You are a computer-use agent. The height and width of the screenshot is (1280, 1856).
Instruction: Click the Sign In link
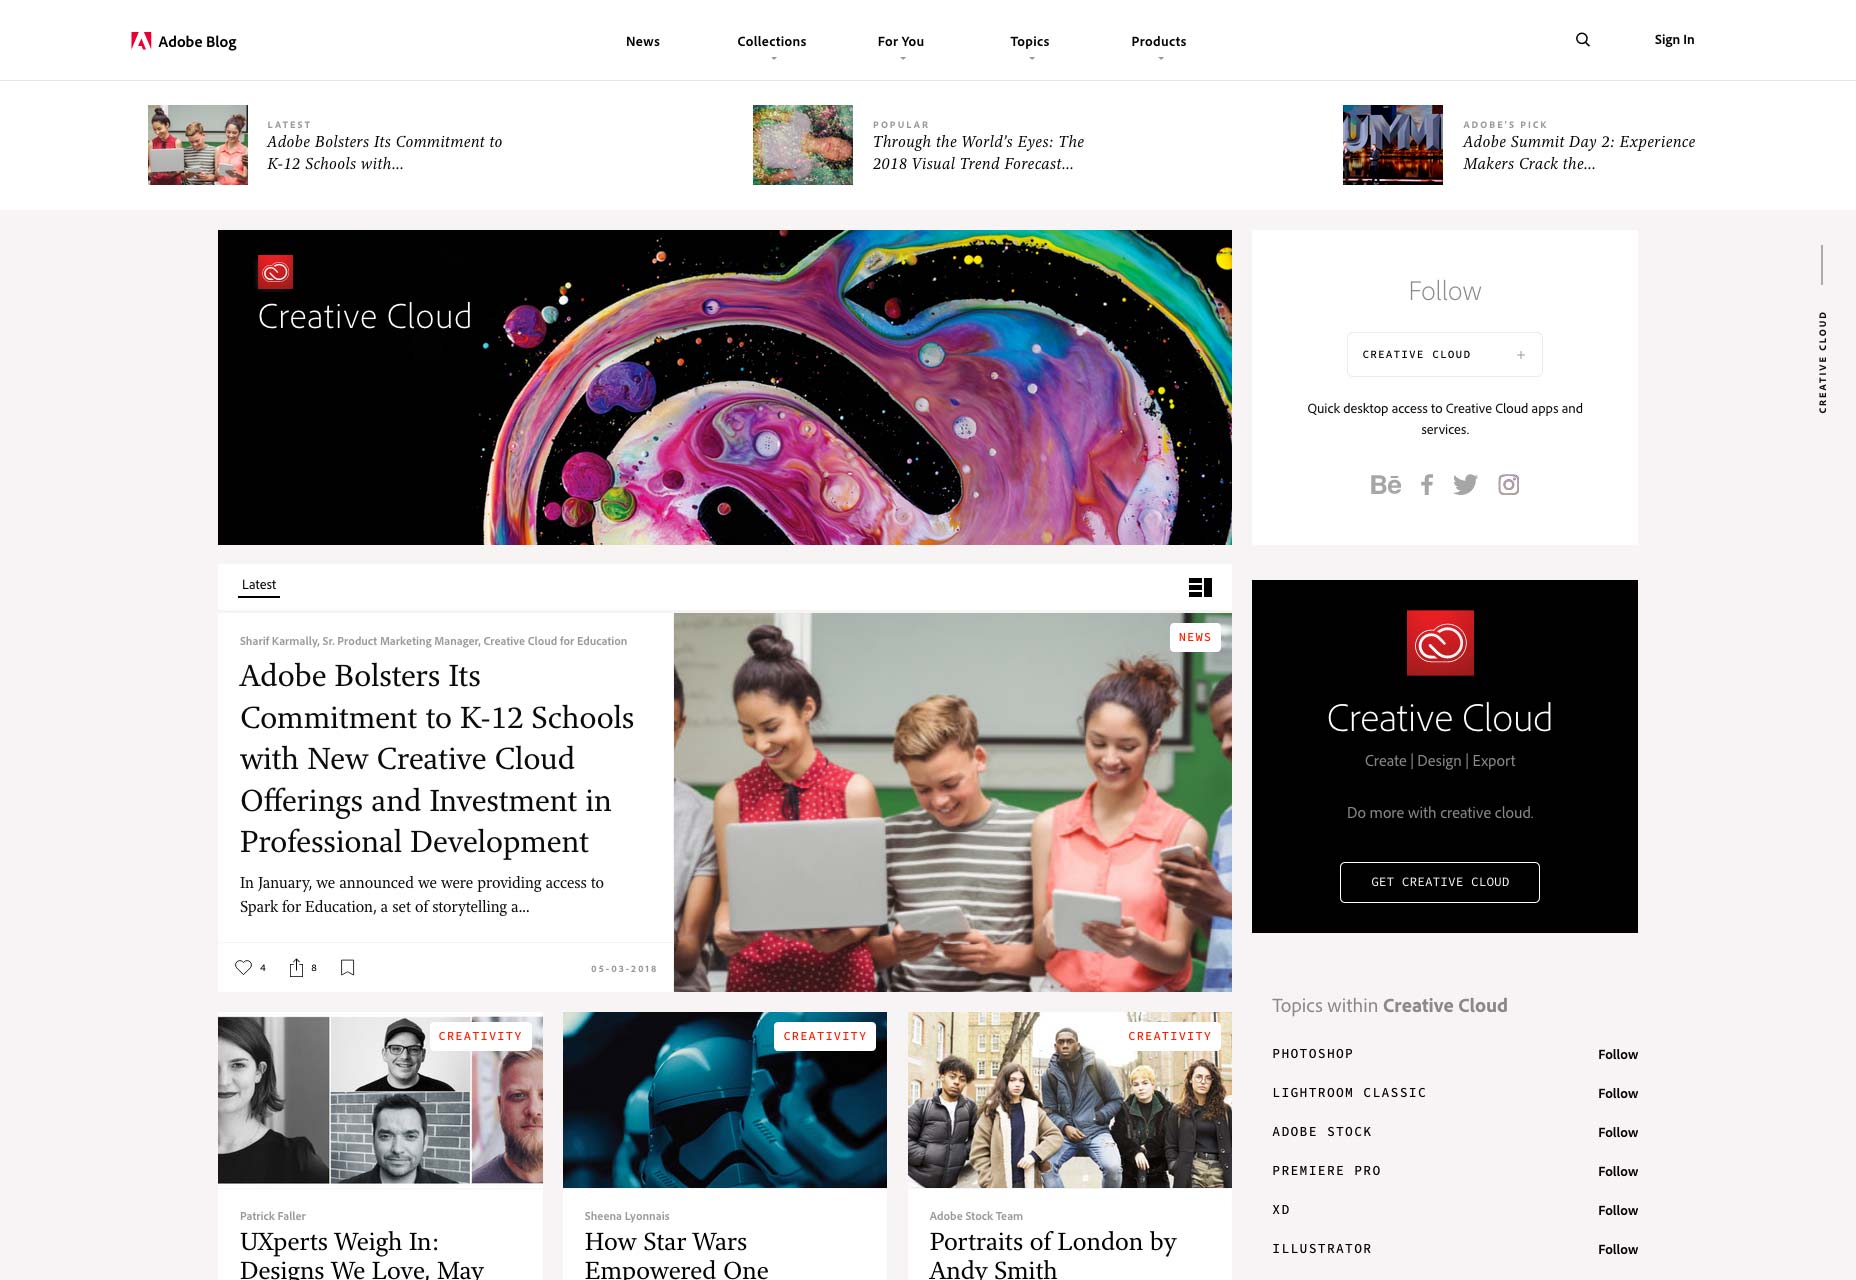pyautogui.click(x=1674, y=40)
